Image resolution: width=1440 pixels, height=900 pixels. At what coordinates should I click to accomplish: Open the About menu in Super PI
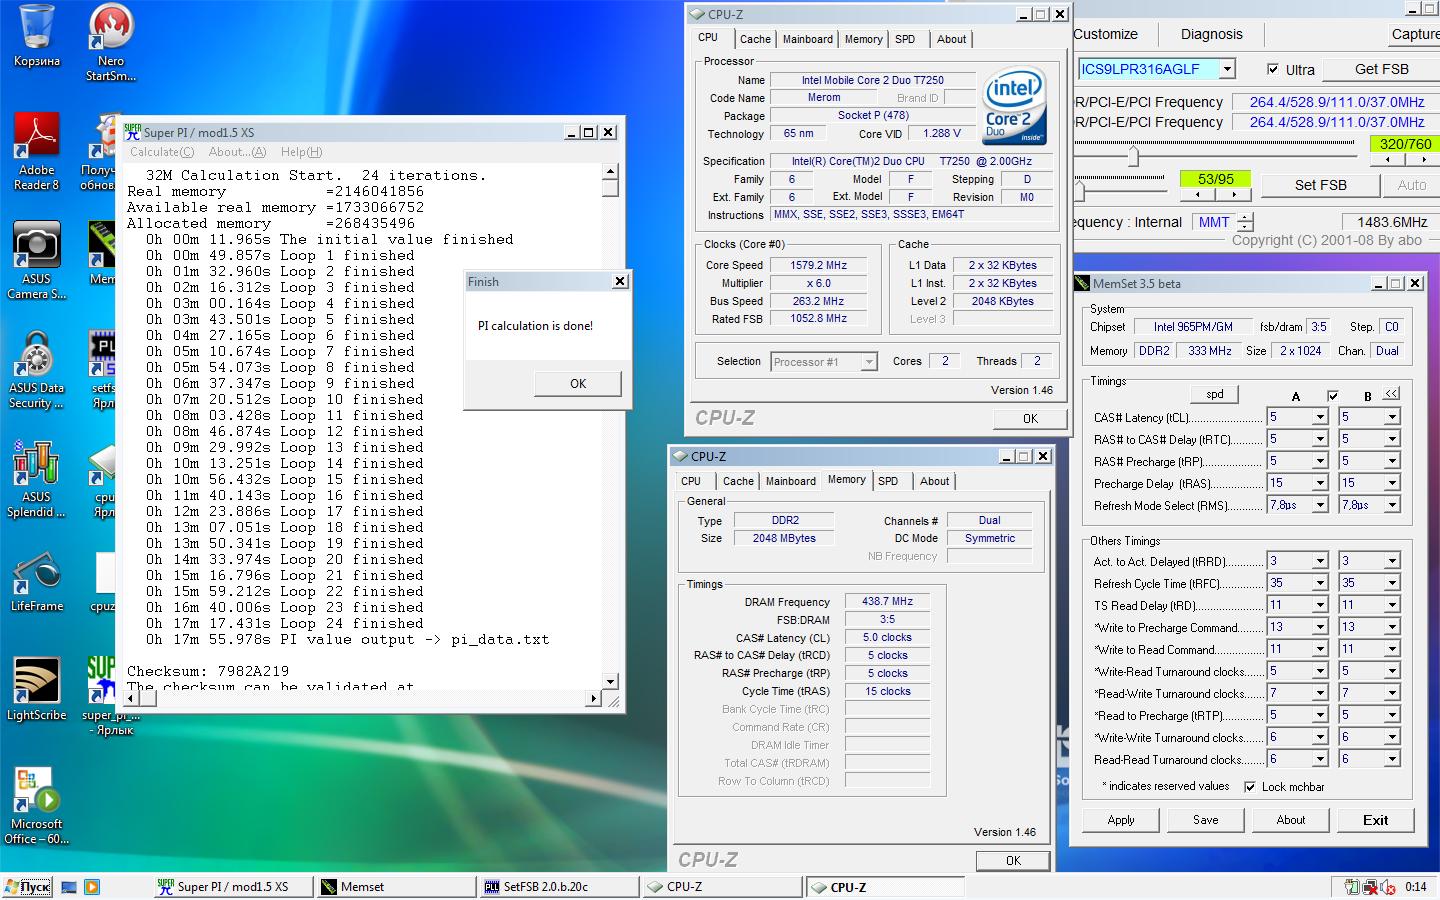(x=237, y=152)
